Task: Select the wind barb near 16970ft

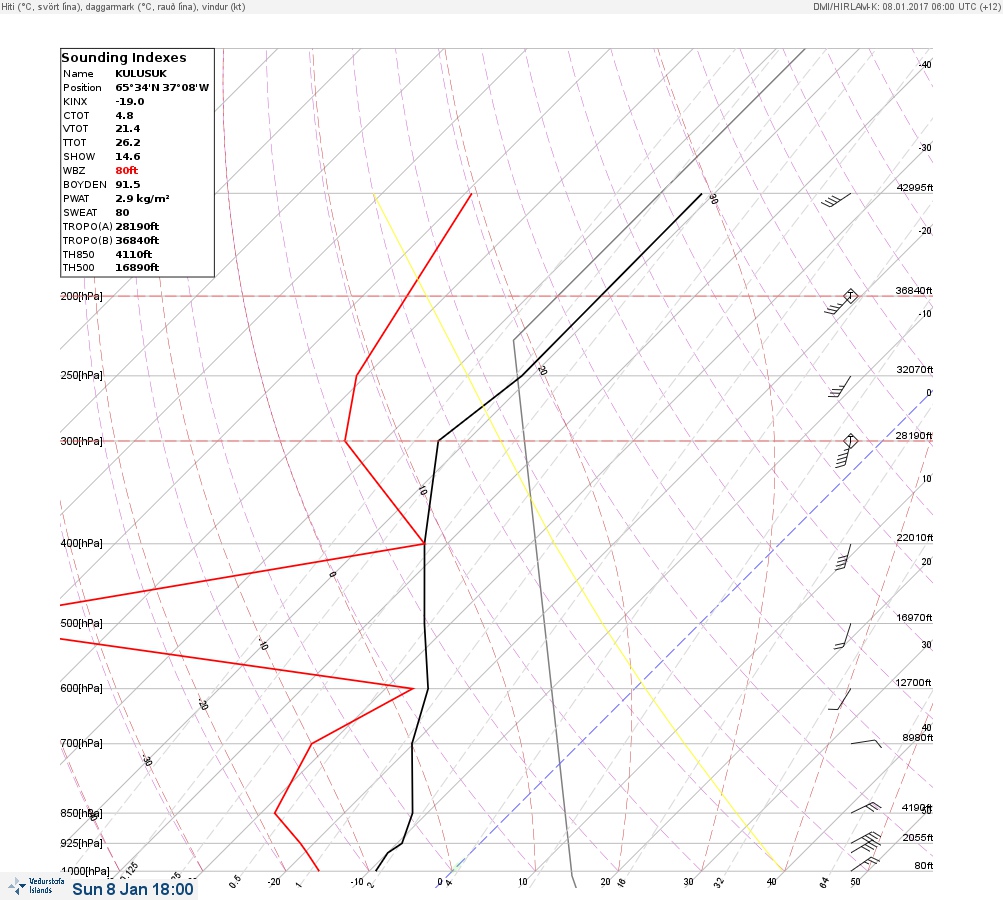Action: coord(842,636)
